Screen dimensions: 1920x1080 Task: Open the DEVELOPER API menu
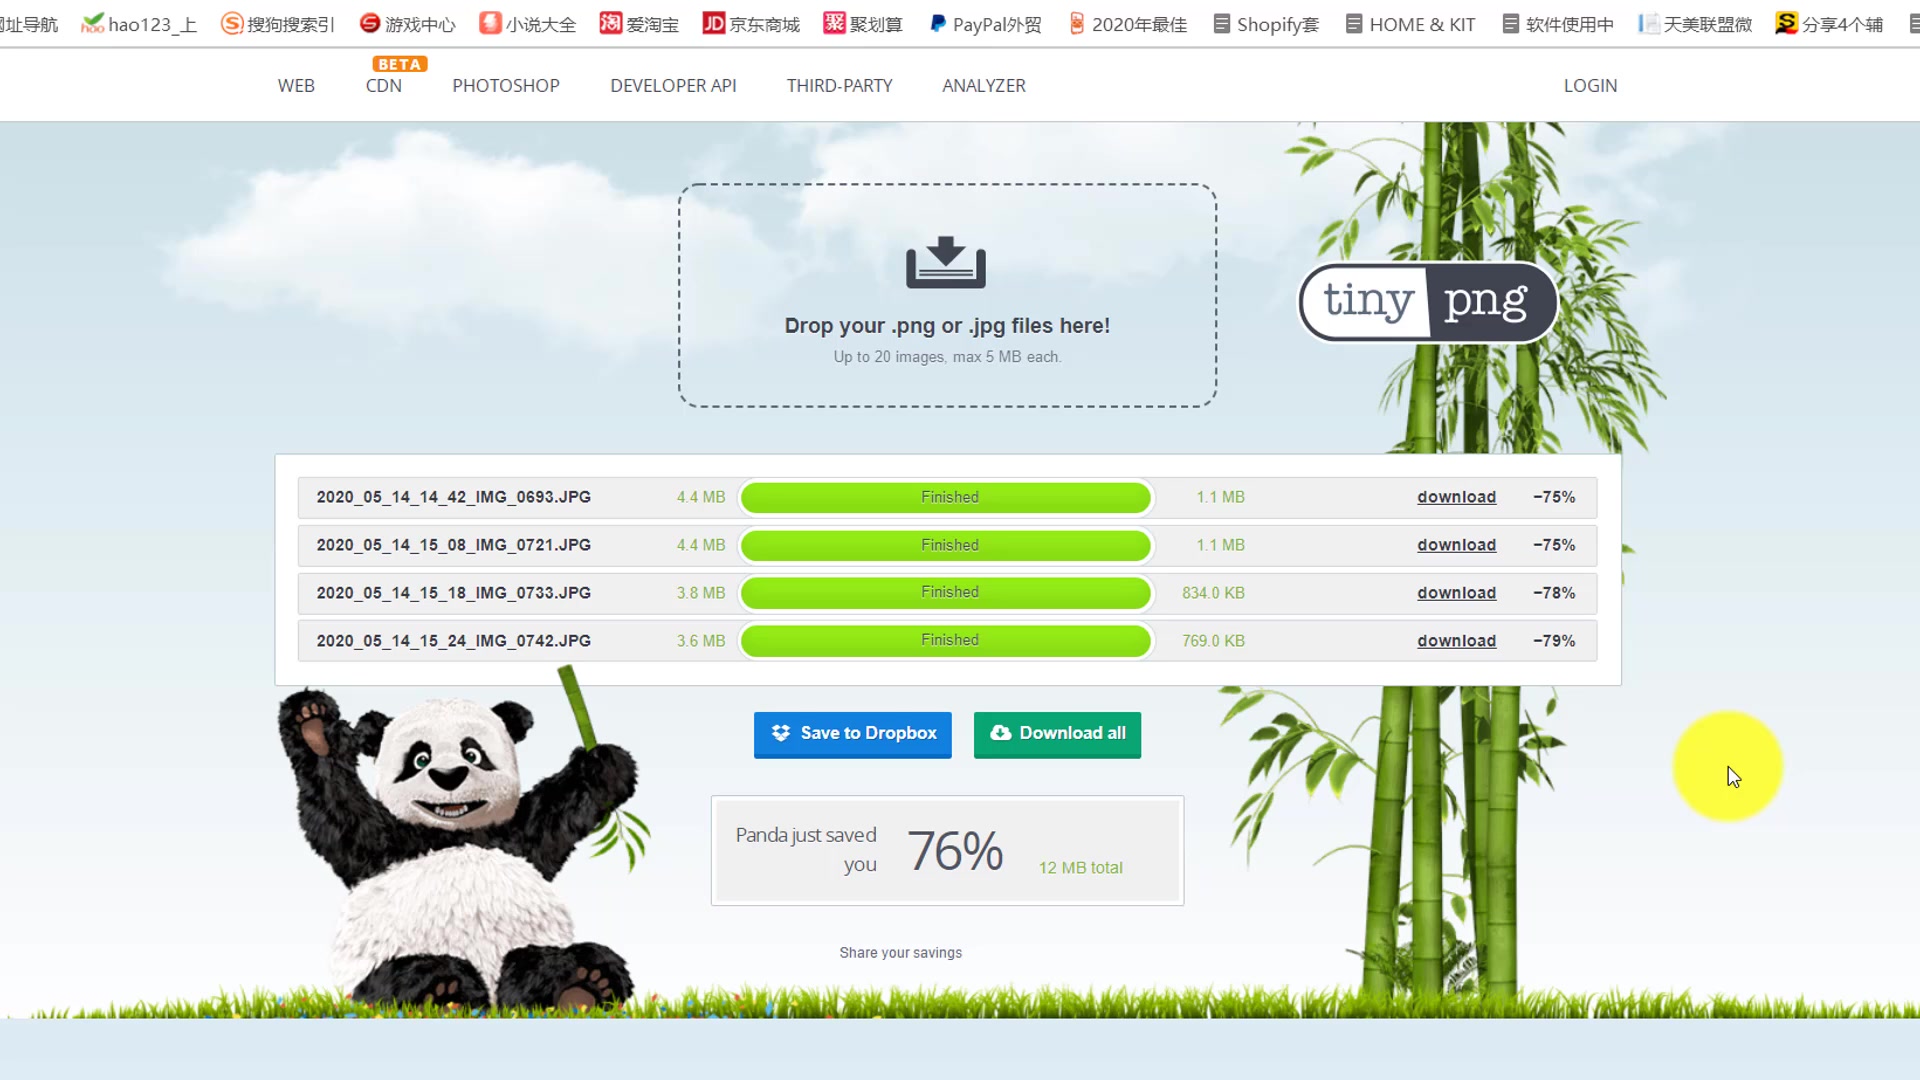click(673, 84)
